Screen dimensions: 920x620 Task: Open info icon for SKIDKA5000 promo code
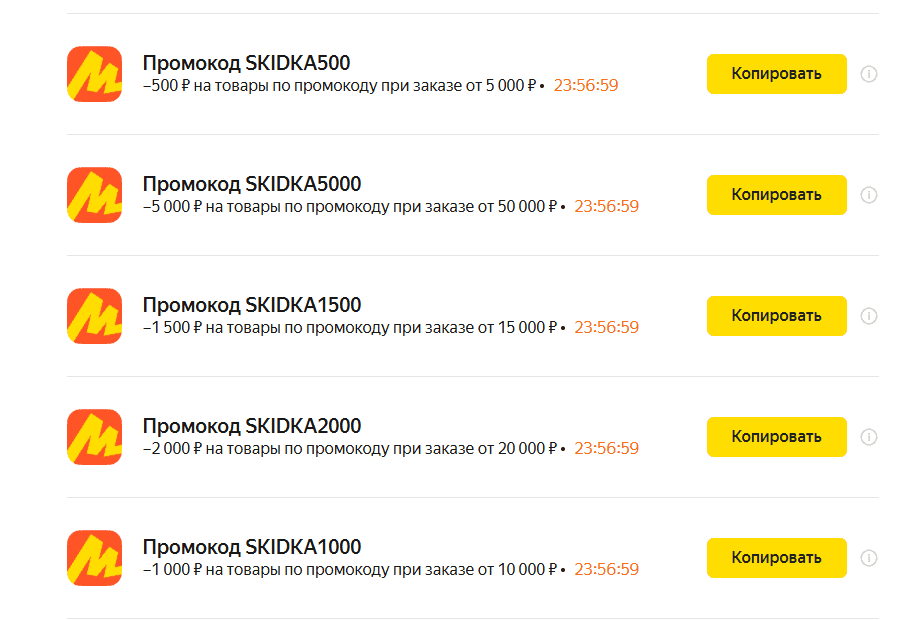pyautogui.click(x=869, y=195)
